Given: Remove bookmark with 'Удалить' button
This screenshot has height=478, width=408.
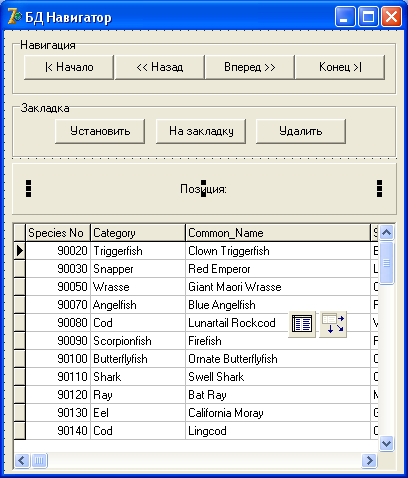Looking at the screenshot, I should coord(301,131).
